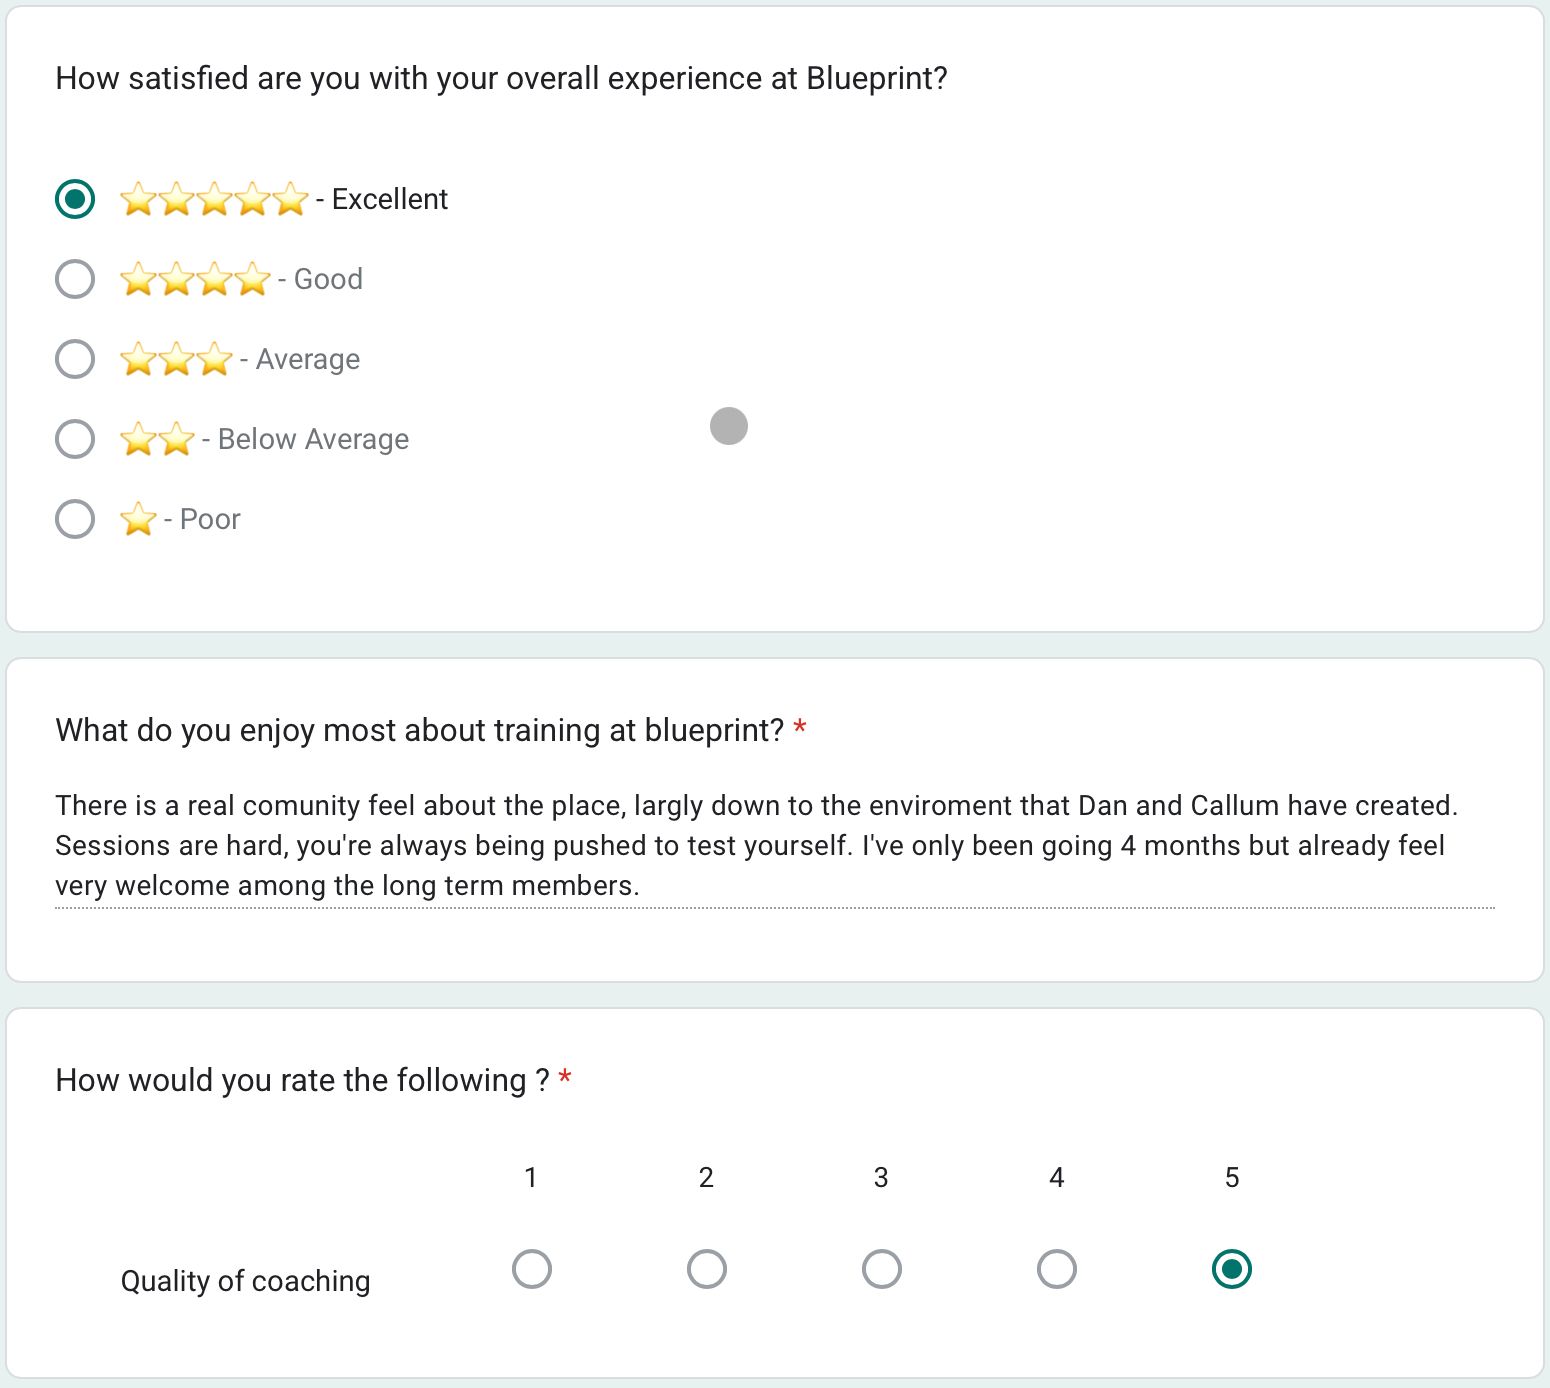Rate Quality of coaching as 2

[706, 1269]
